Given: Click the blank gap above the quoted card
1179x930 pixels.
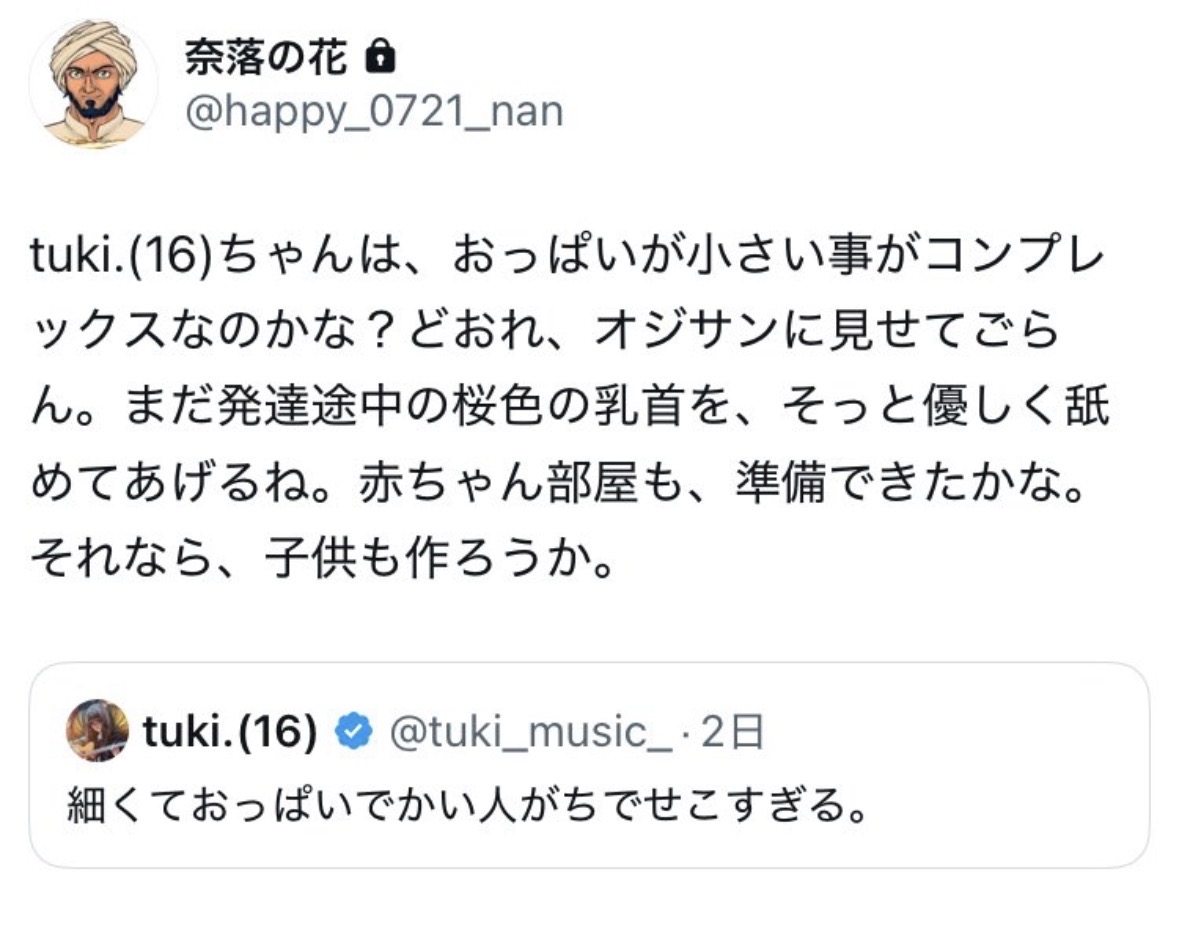Looking at the screenshot, I should (x=589, y=625).
